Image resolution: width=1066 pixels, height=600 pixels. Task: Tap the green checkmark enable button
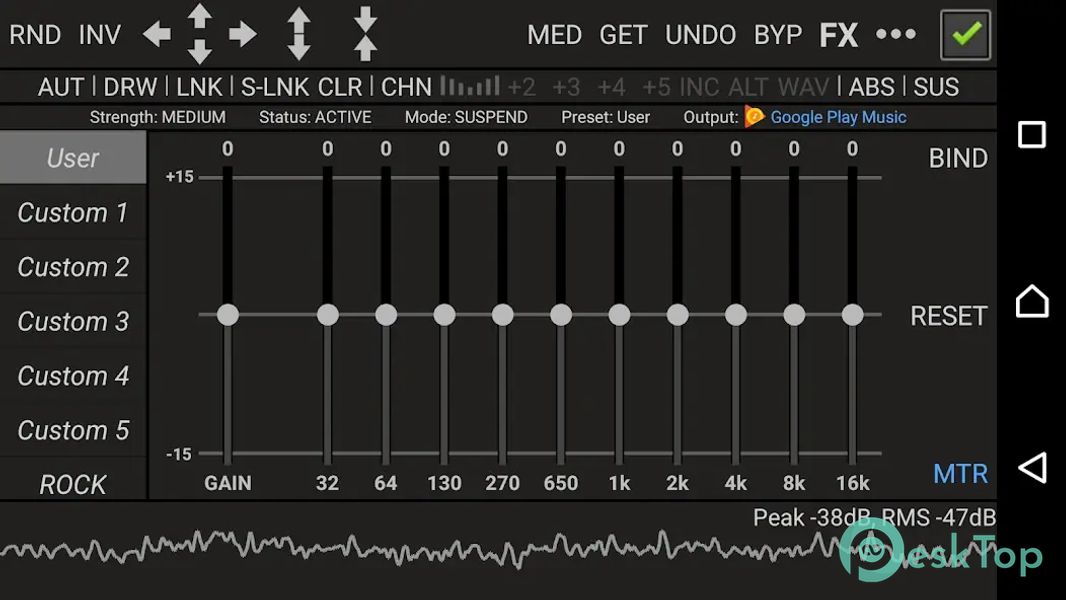tap(965, 34)
